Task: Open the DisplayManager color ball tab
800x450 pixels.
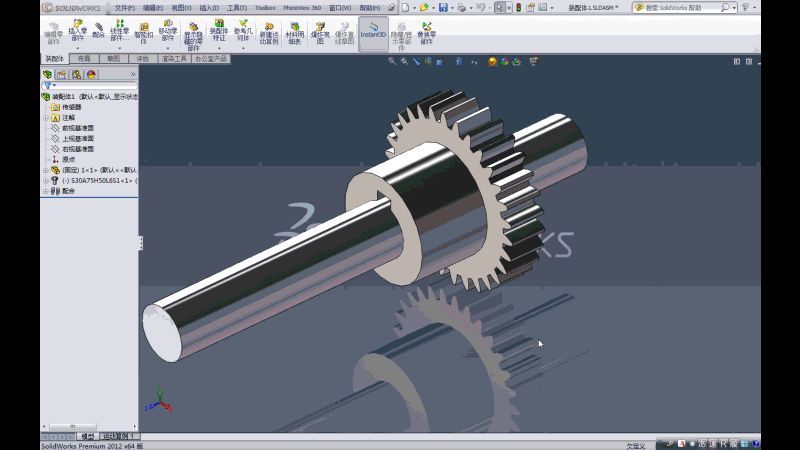Action: click(91, 74)
